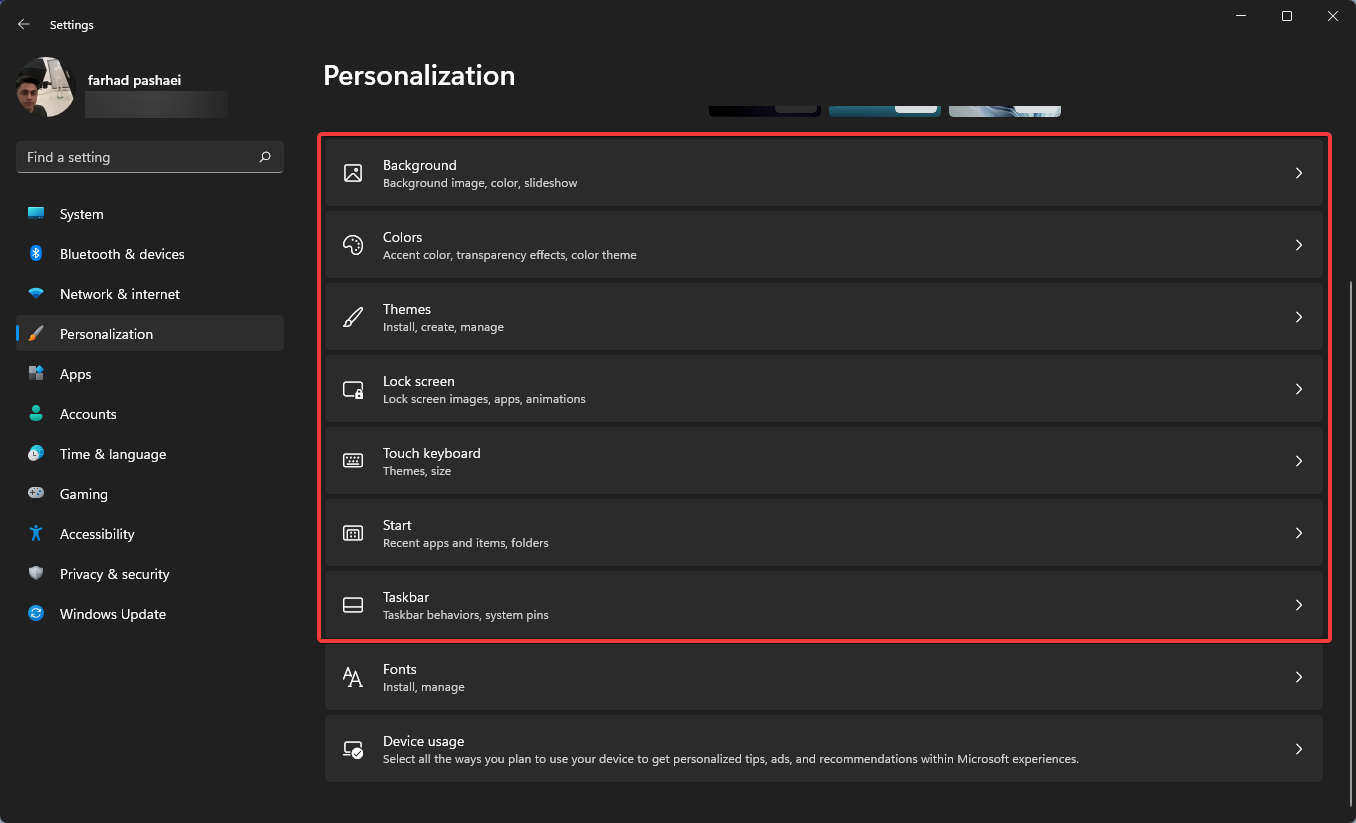Select the blue theme preview thumbnail
The width and height of the screenshot is (1356, 823).
click(x=884, y=106)
